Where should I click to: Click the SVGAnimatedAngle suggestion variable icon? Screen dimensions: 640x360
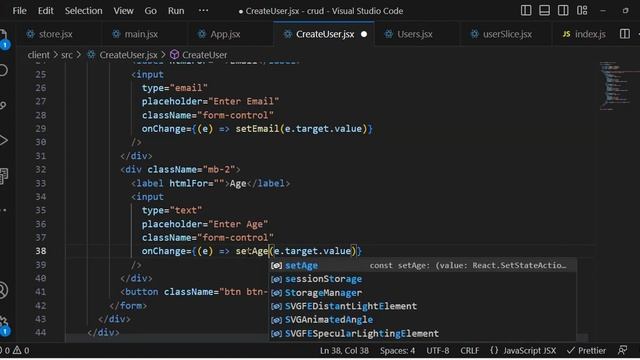click(276, 320)
